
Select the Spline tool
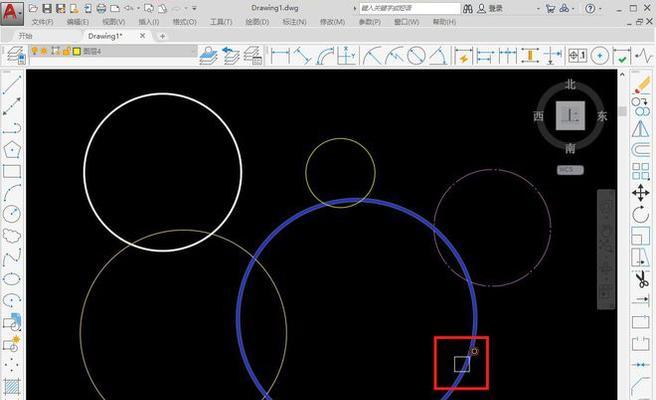pyautogui.click(x=12, y=257)
